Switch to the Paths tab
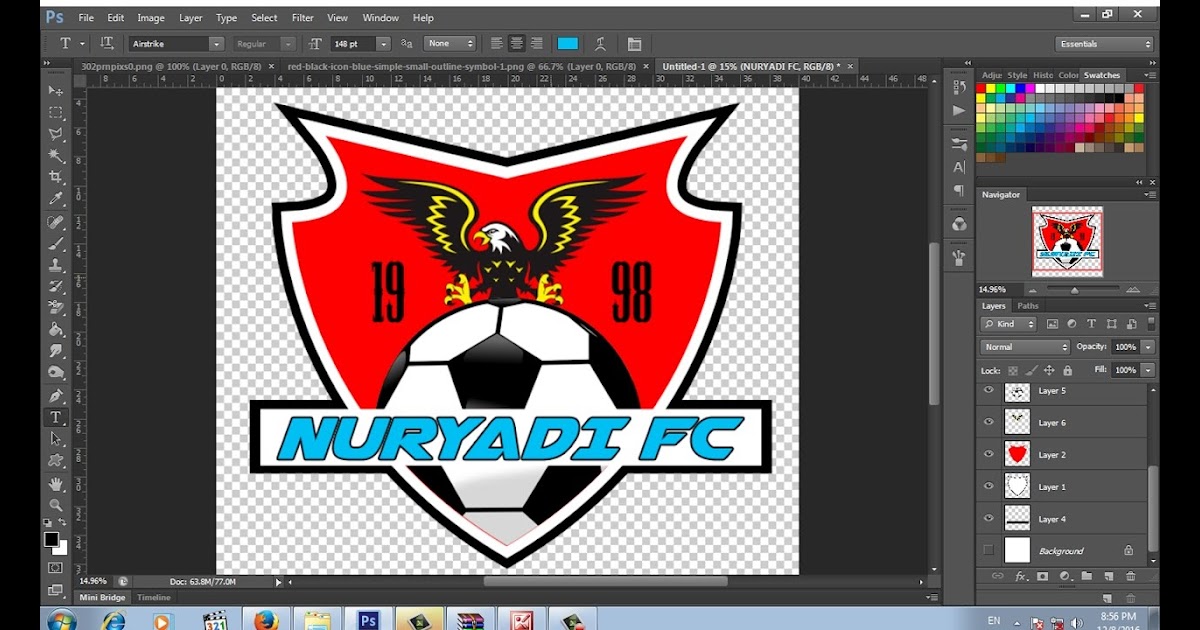Image resolution: width=1200 pixels, height=630 pixels. [1028, 306]
